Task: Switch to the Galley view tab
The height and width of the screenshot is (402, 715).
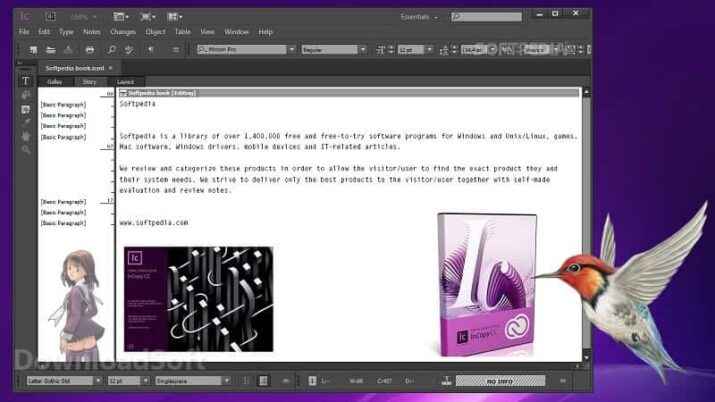Action: 55,81
